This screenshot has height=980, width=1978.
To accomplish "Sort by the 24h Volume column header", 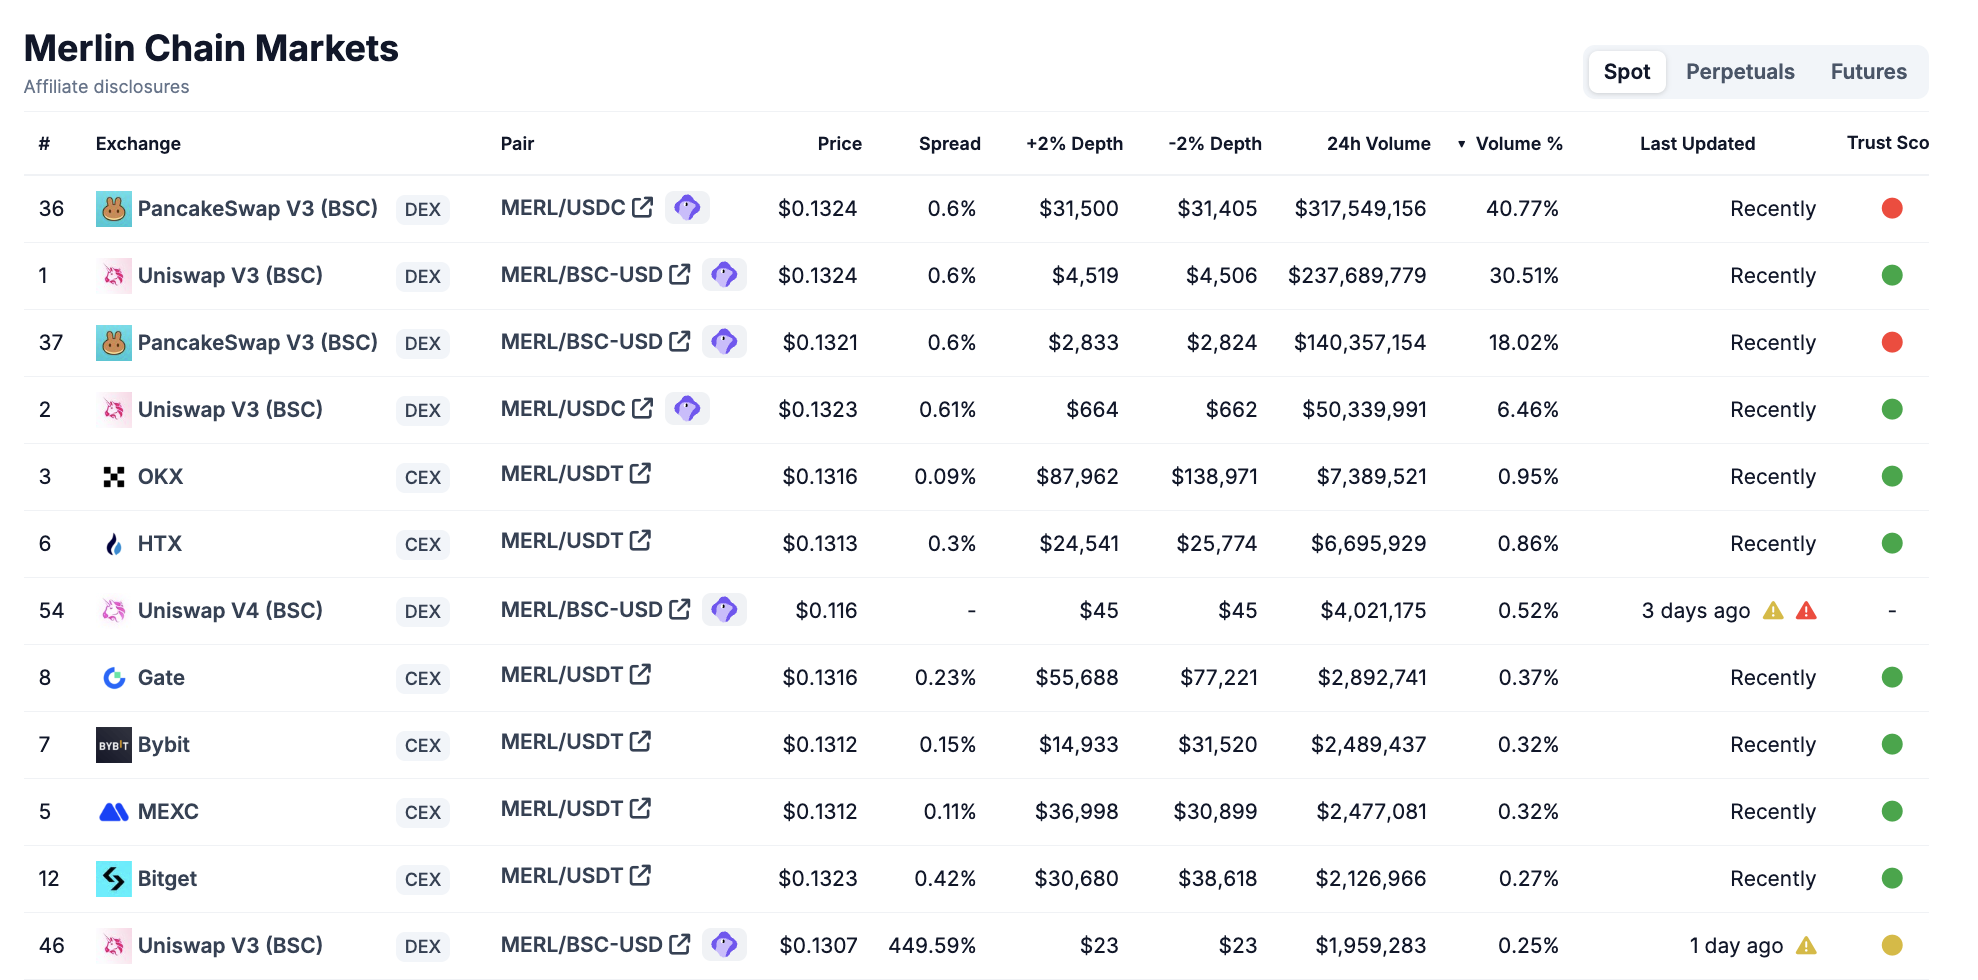I will 1379,143.
